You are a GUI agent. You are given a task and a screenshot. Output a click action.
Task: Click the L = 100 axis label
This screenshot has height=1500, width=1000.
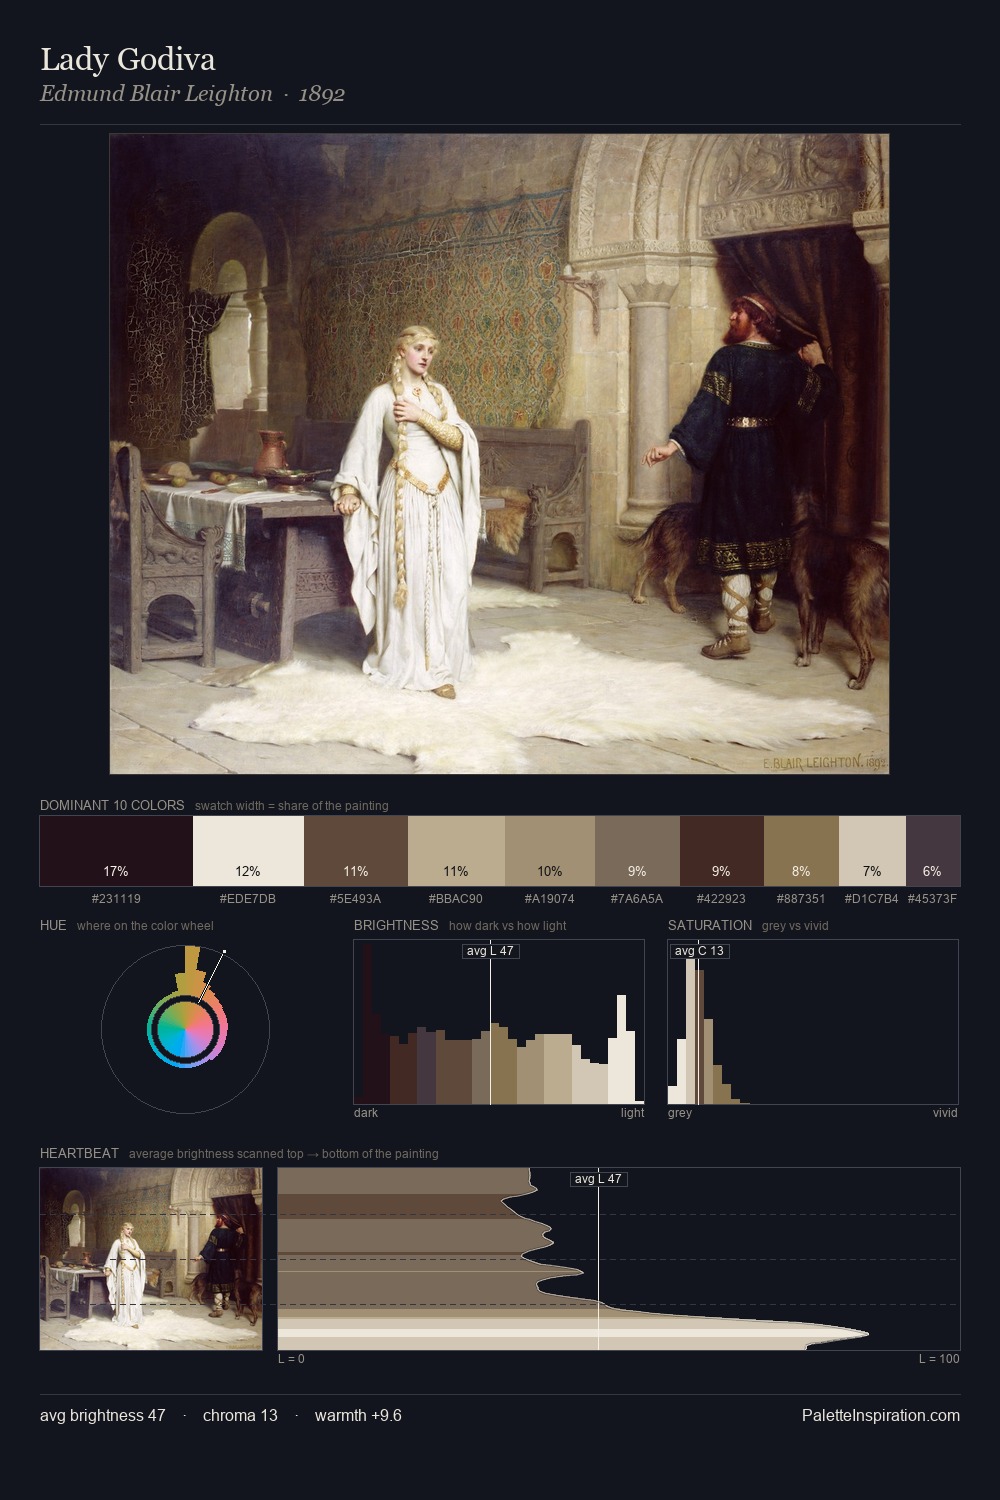pyautogui.click(x=939, y=1359)
